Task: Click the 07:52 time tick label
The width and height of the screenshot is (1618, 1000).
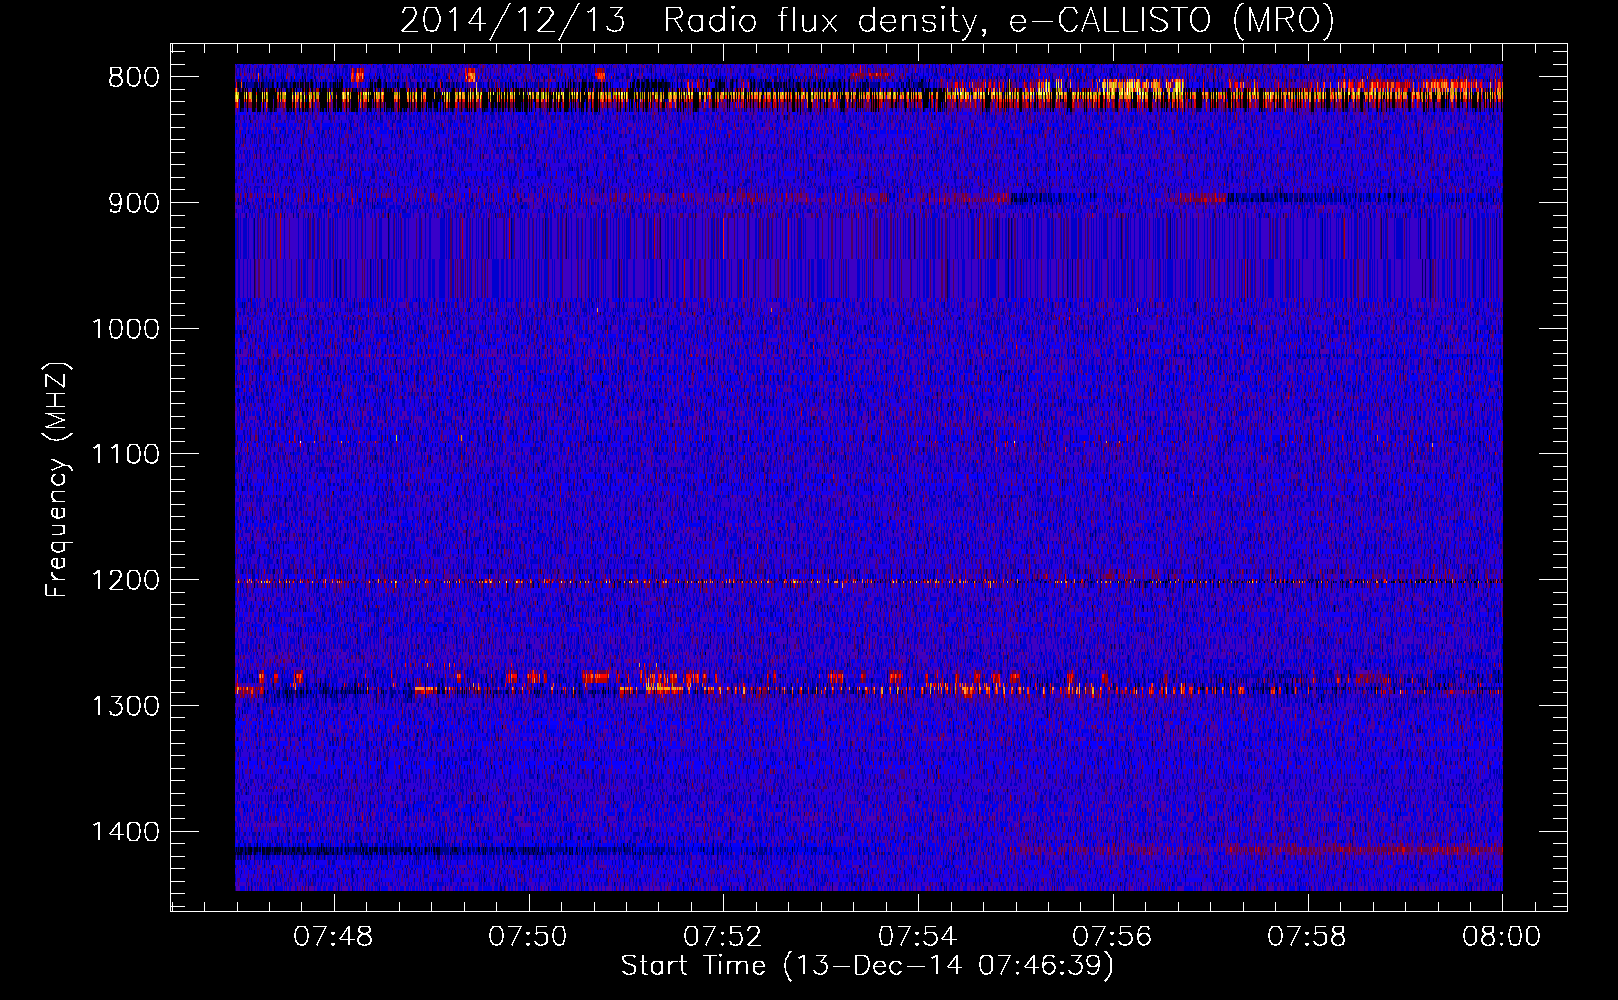Action: pyautogui.click(x=723, y=937)
